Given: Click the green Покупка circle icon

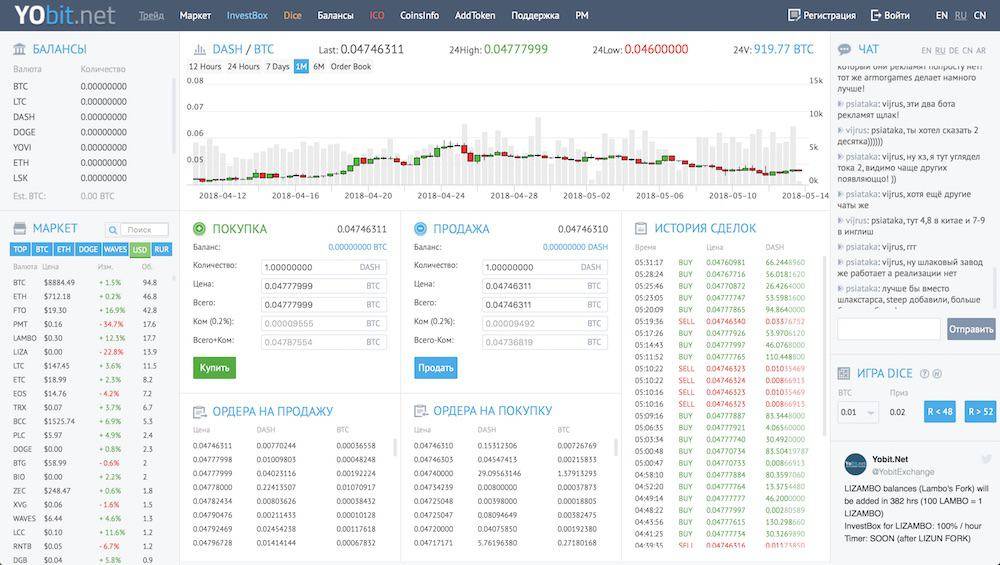Looking at the screenshot, I should pyautogui.click(x=199, y=229).
